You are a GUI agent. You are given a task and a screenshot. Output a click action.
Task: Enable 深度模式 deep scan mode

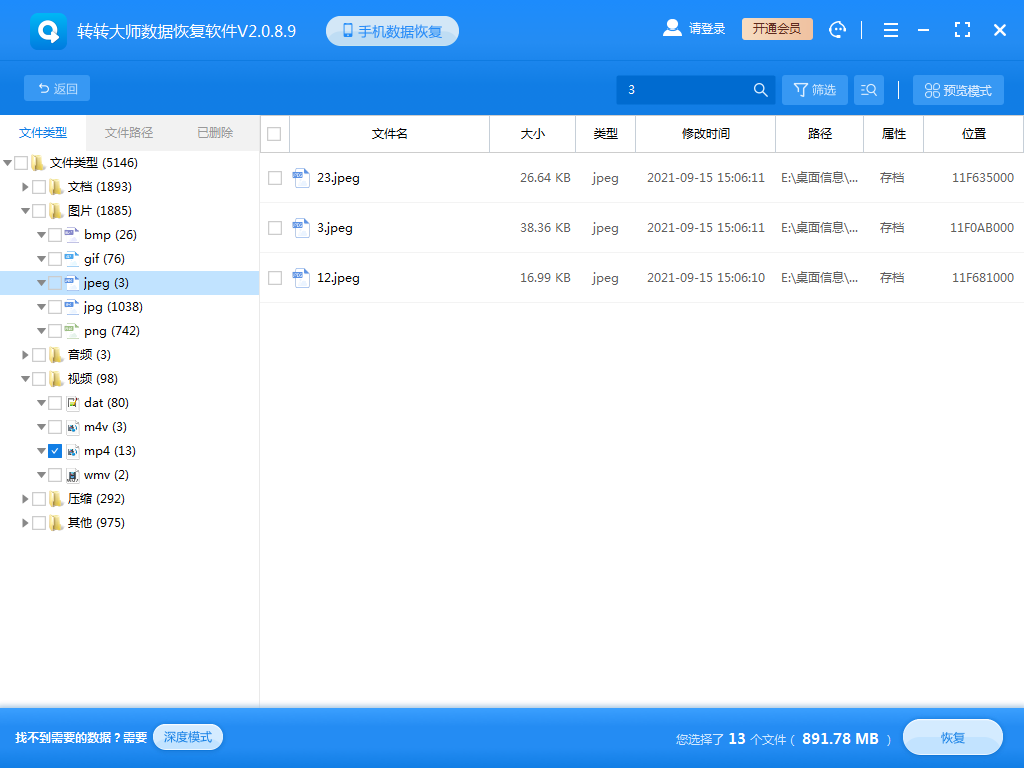(x=187, y=737)
